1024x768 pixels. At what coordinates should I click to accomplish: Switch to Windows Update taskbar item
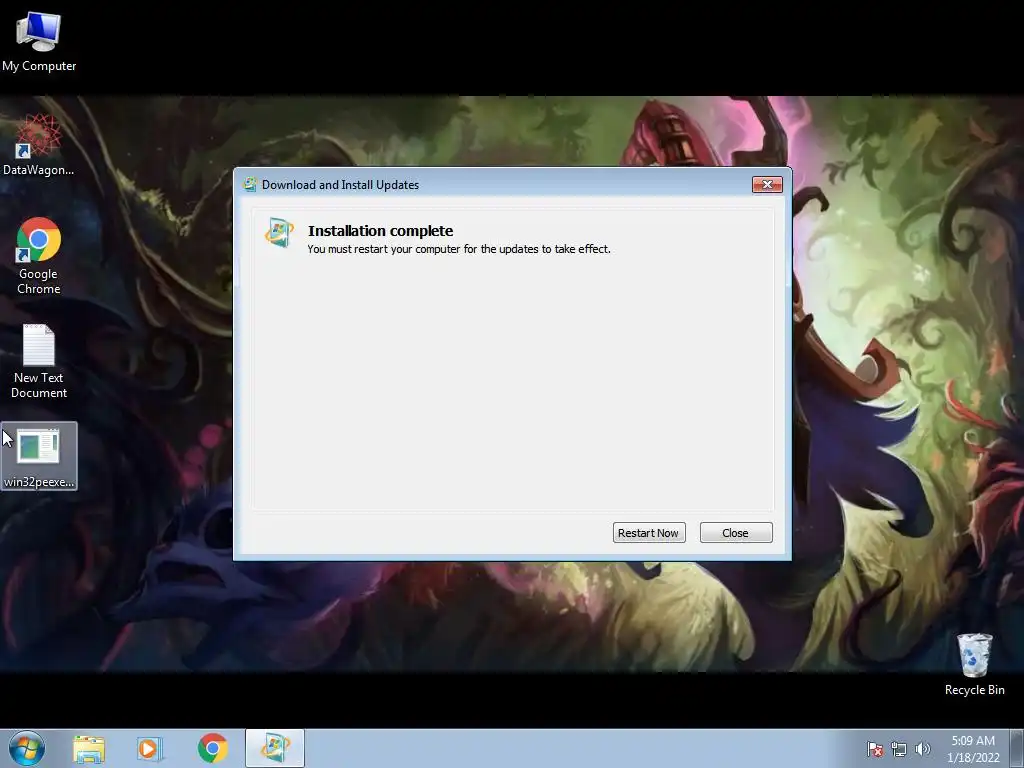tap(275, 748)
